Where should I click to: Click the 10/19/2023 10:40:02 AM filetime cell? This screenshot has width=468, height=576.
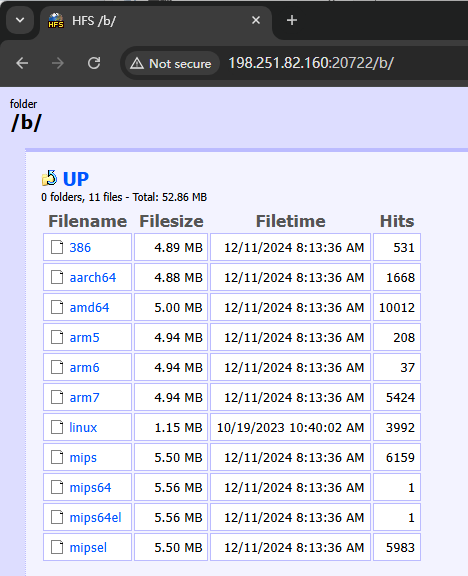coord(290,428)
